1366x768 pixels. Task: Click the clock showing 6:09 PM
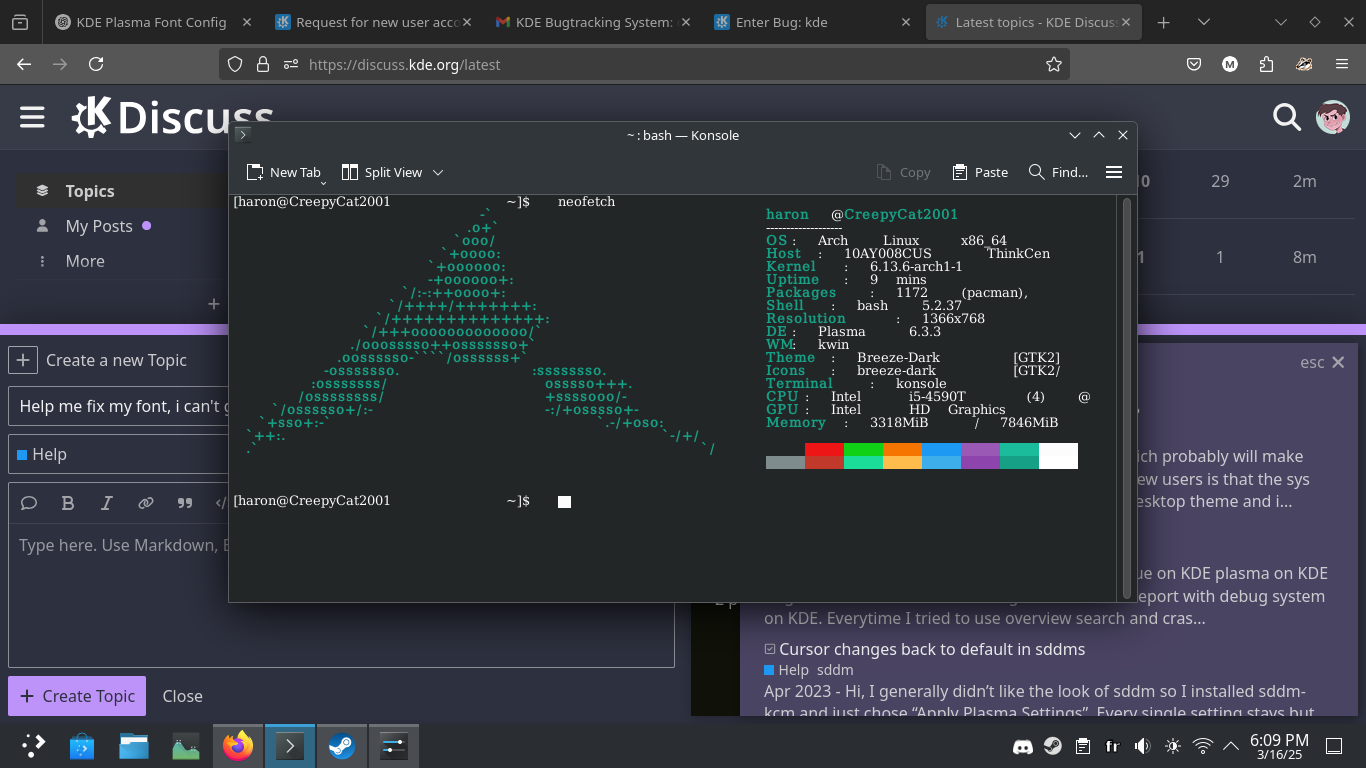1279,746
